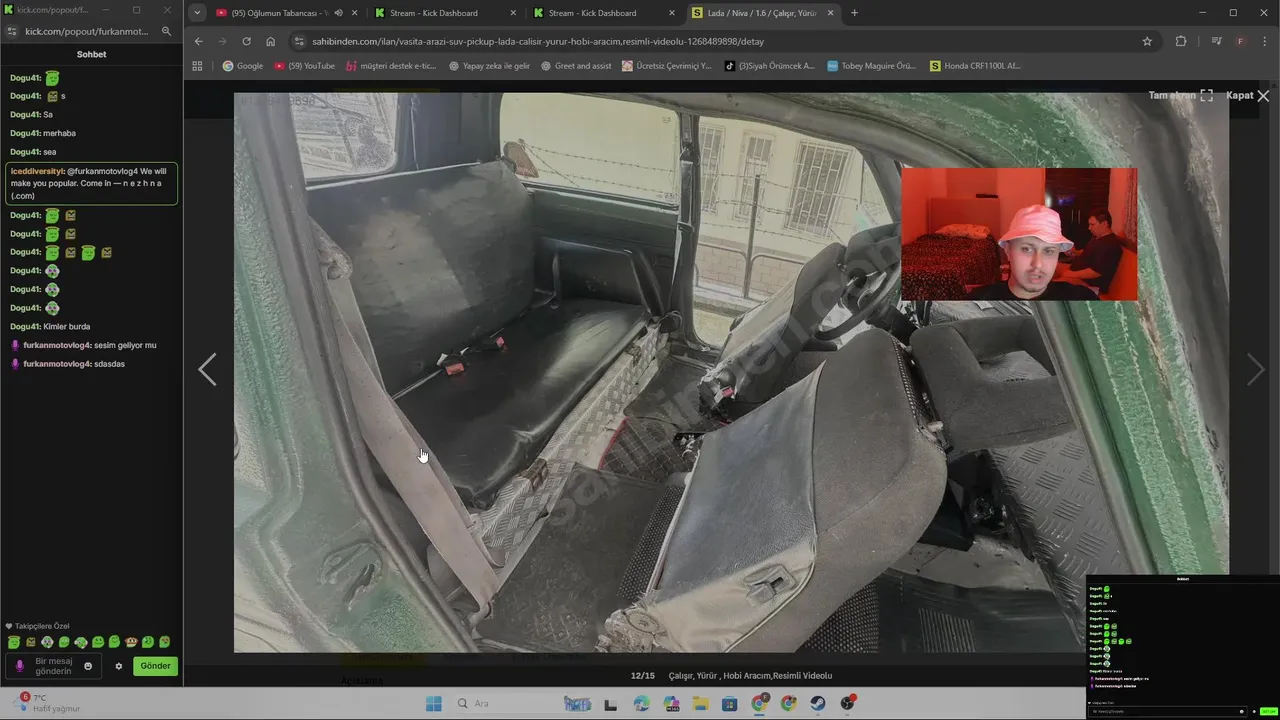Open a new browser tab
This screenshot has width=1280, height=720.
click(854, 13)
